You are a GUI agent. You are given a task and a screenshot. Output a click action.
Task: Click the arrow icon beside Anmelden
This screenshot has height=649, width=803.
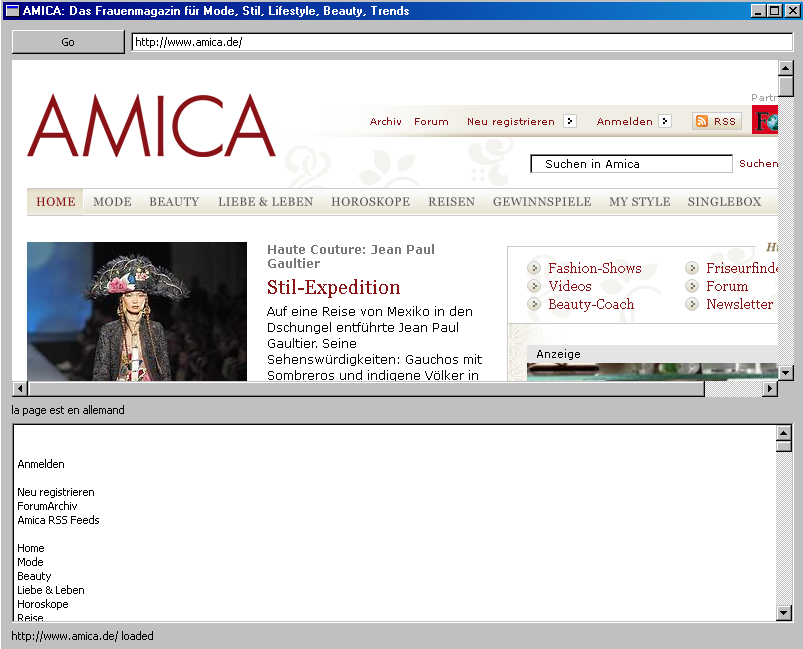pos(665,121)
